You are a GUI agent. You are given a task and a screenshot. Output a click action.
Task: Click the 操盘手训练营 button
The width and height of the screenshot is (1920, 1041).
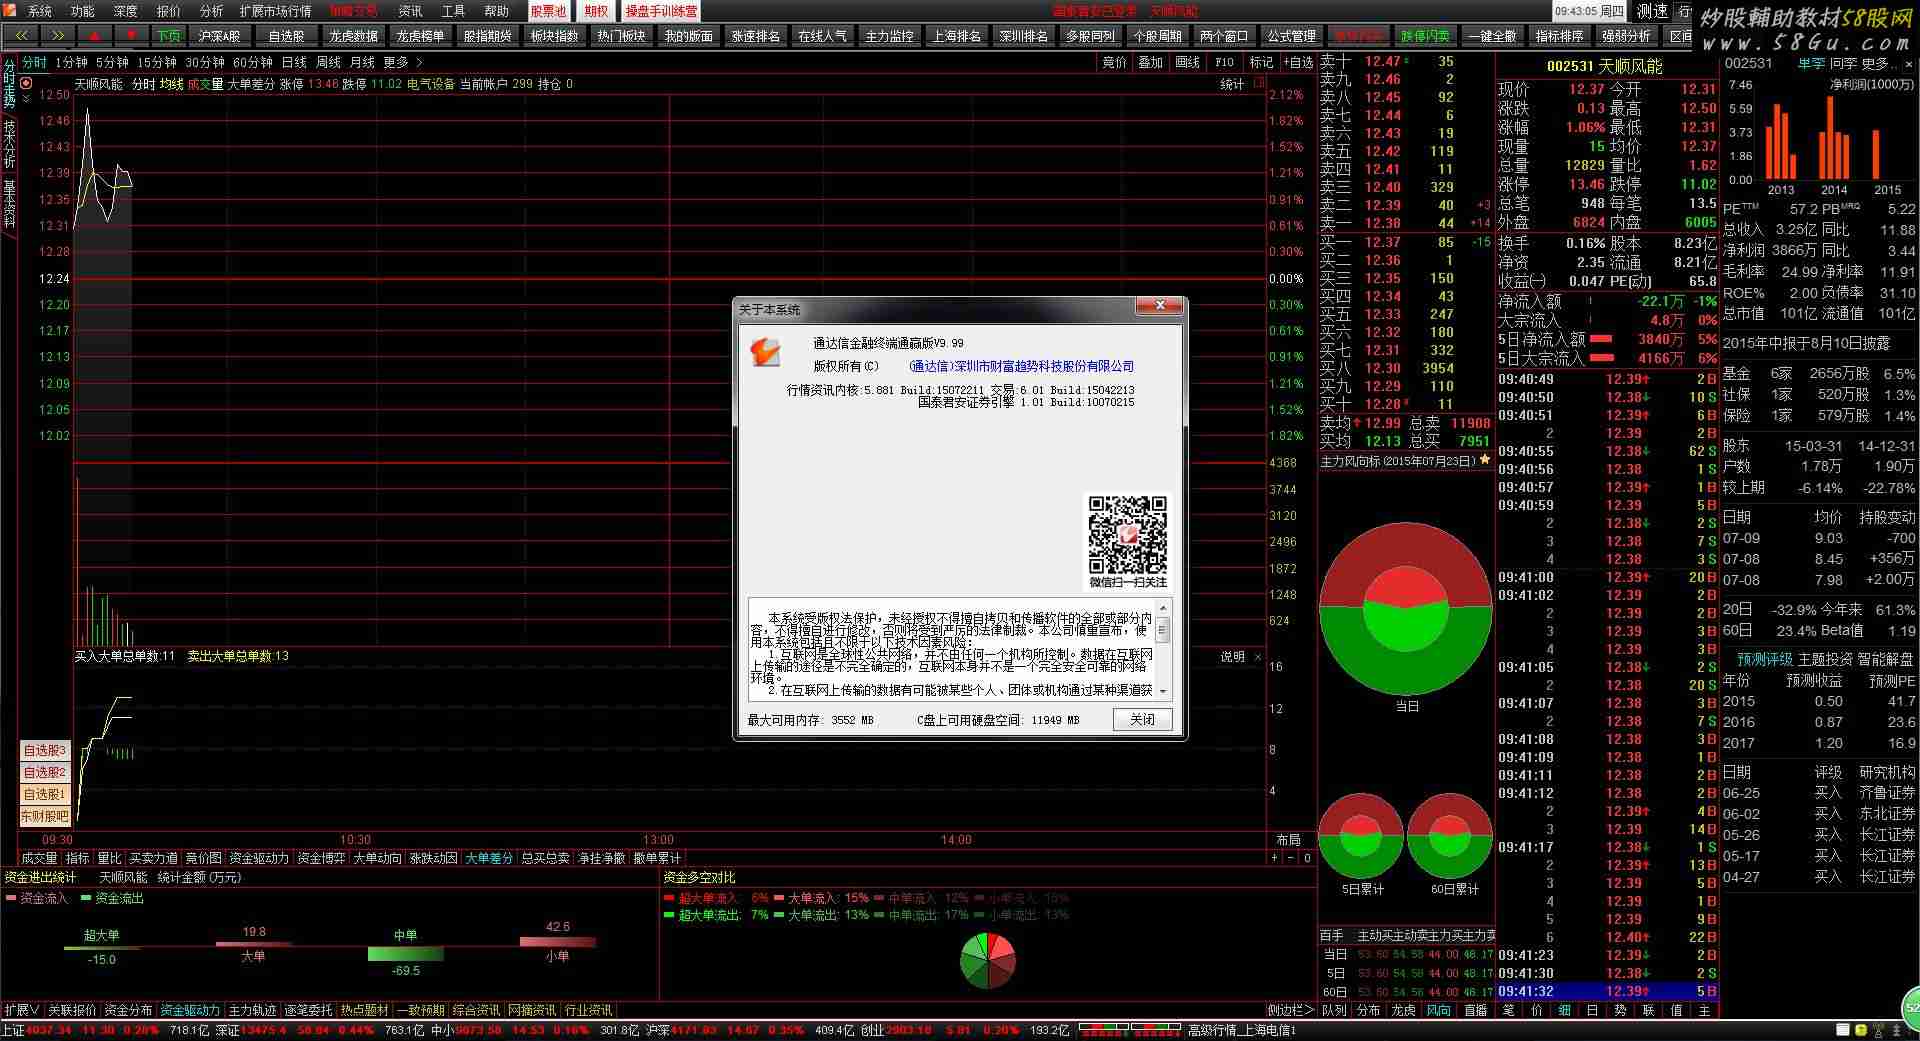click(661, 11)
